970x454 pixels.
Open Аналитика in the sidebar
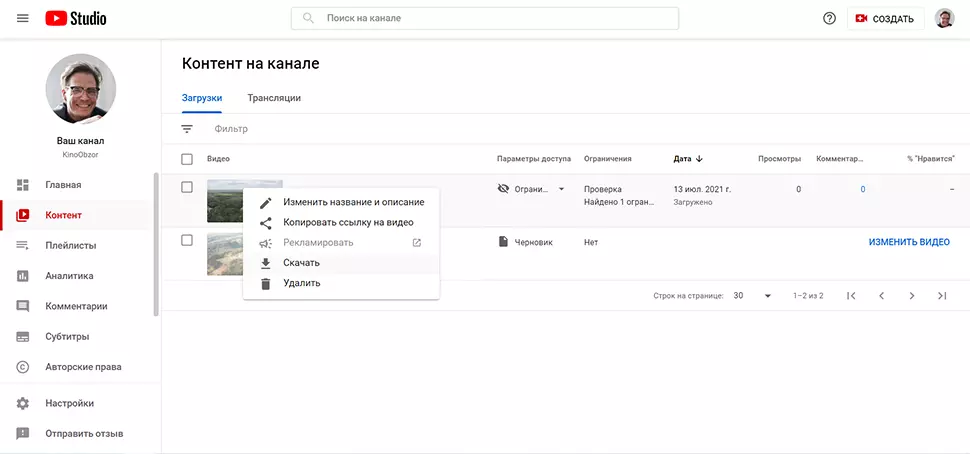(69, 276)
